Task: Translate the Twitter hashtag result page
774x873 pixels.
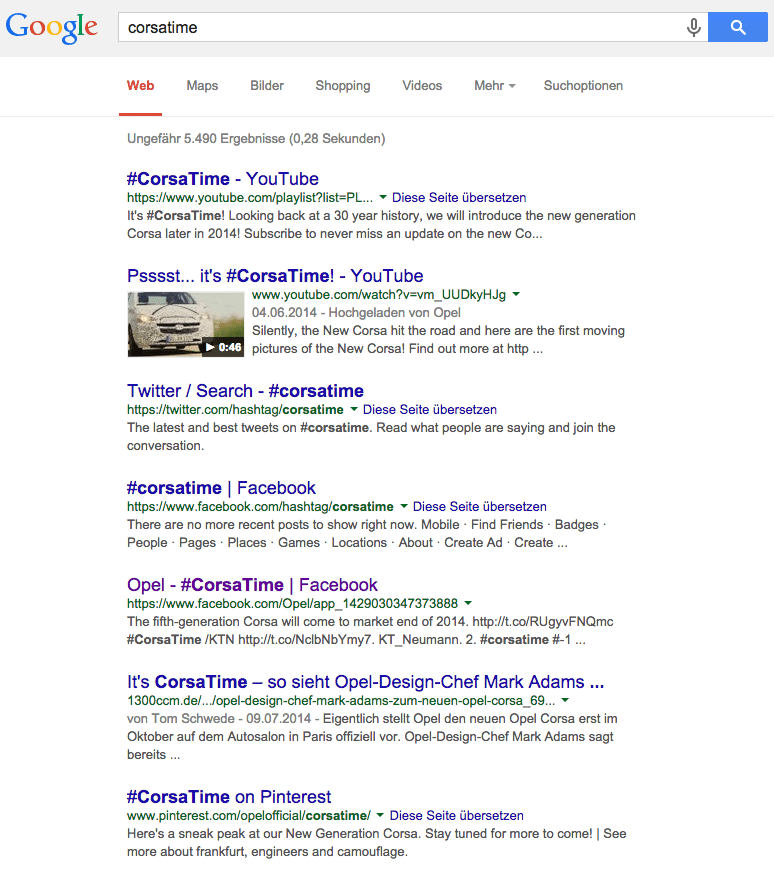Action: (430, 410)
